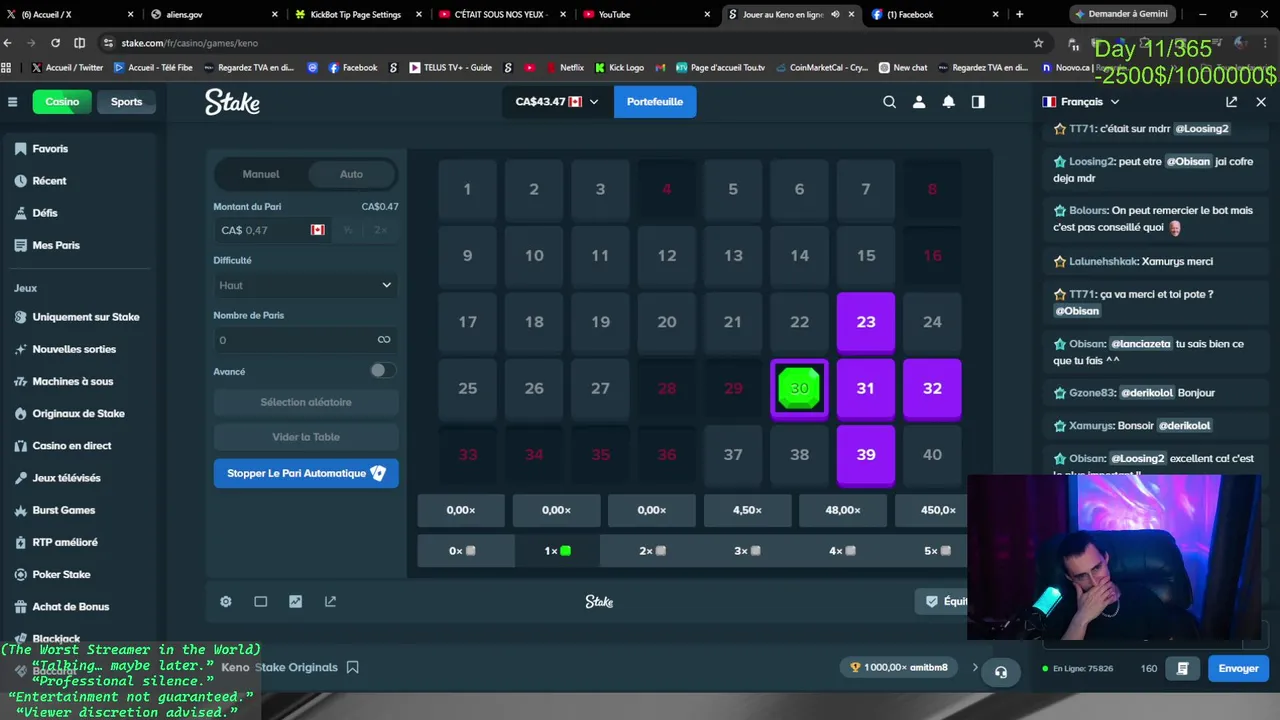Click the Canadian flag in bet amount field

[318, 230]
